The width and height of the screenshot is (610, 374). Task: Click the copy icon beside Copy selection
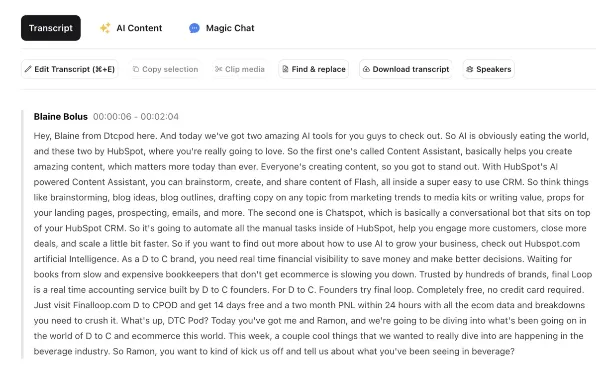pyautogui.click(x=136, y=69)
